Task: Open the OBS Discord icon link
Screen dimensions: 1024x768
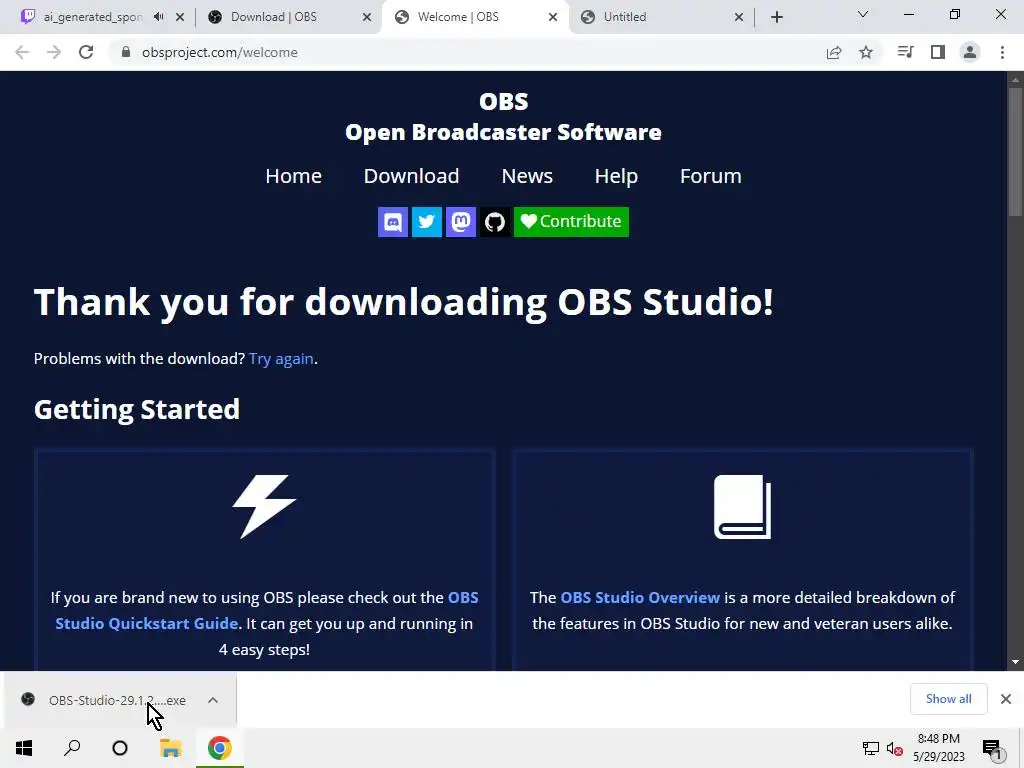Action: click(392, 222)
